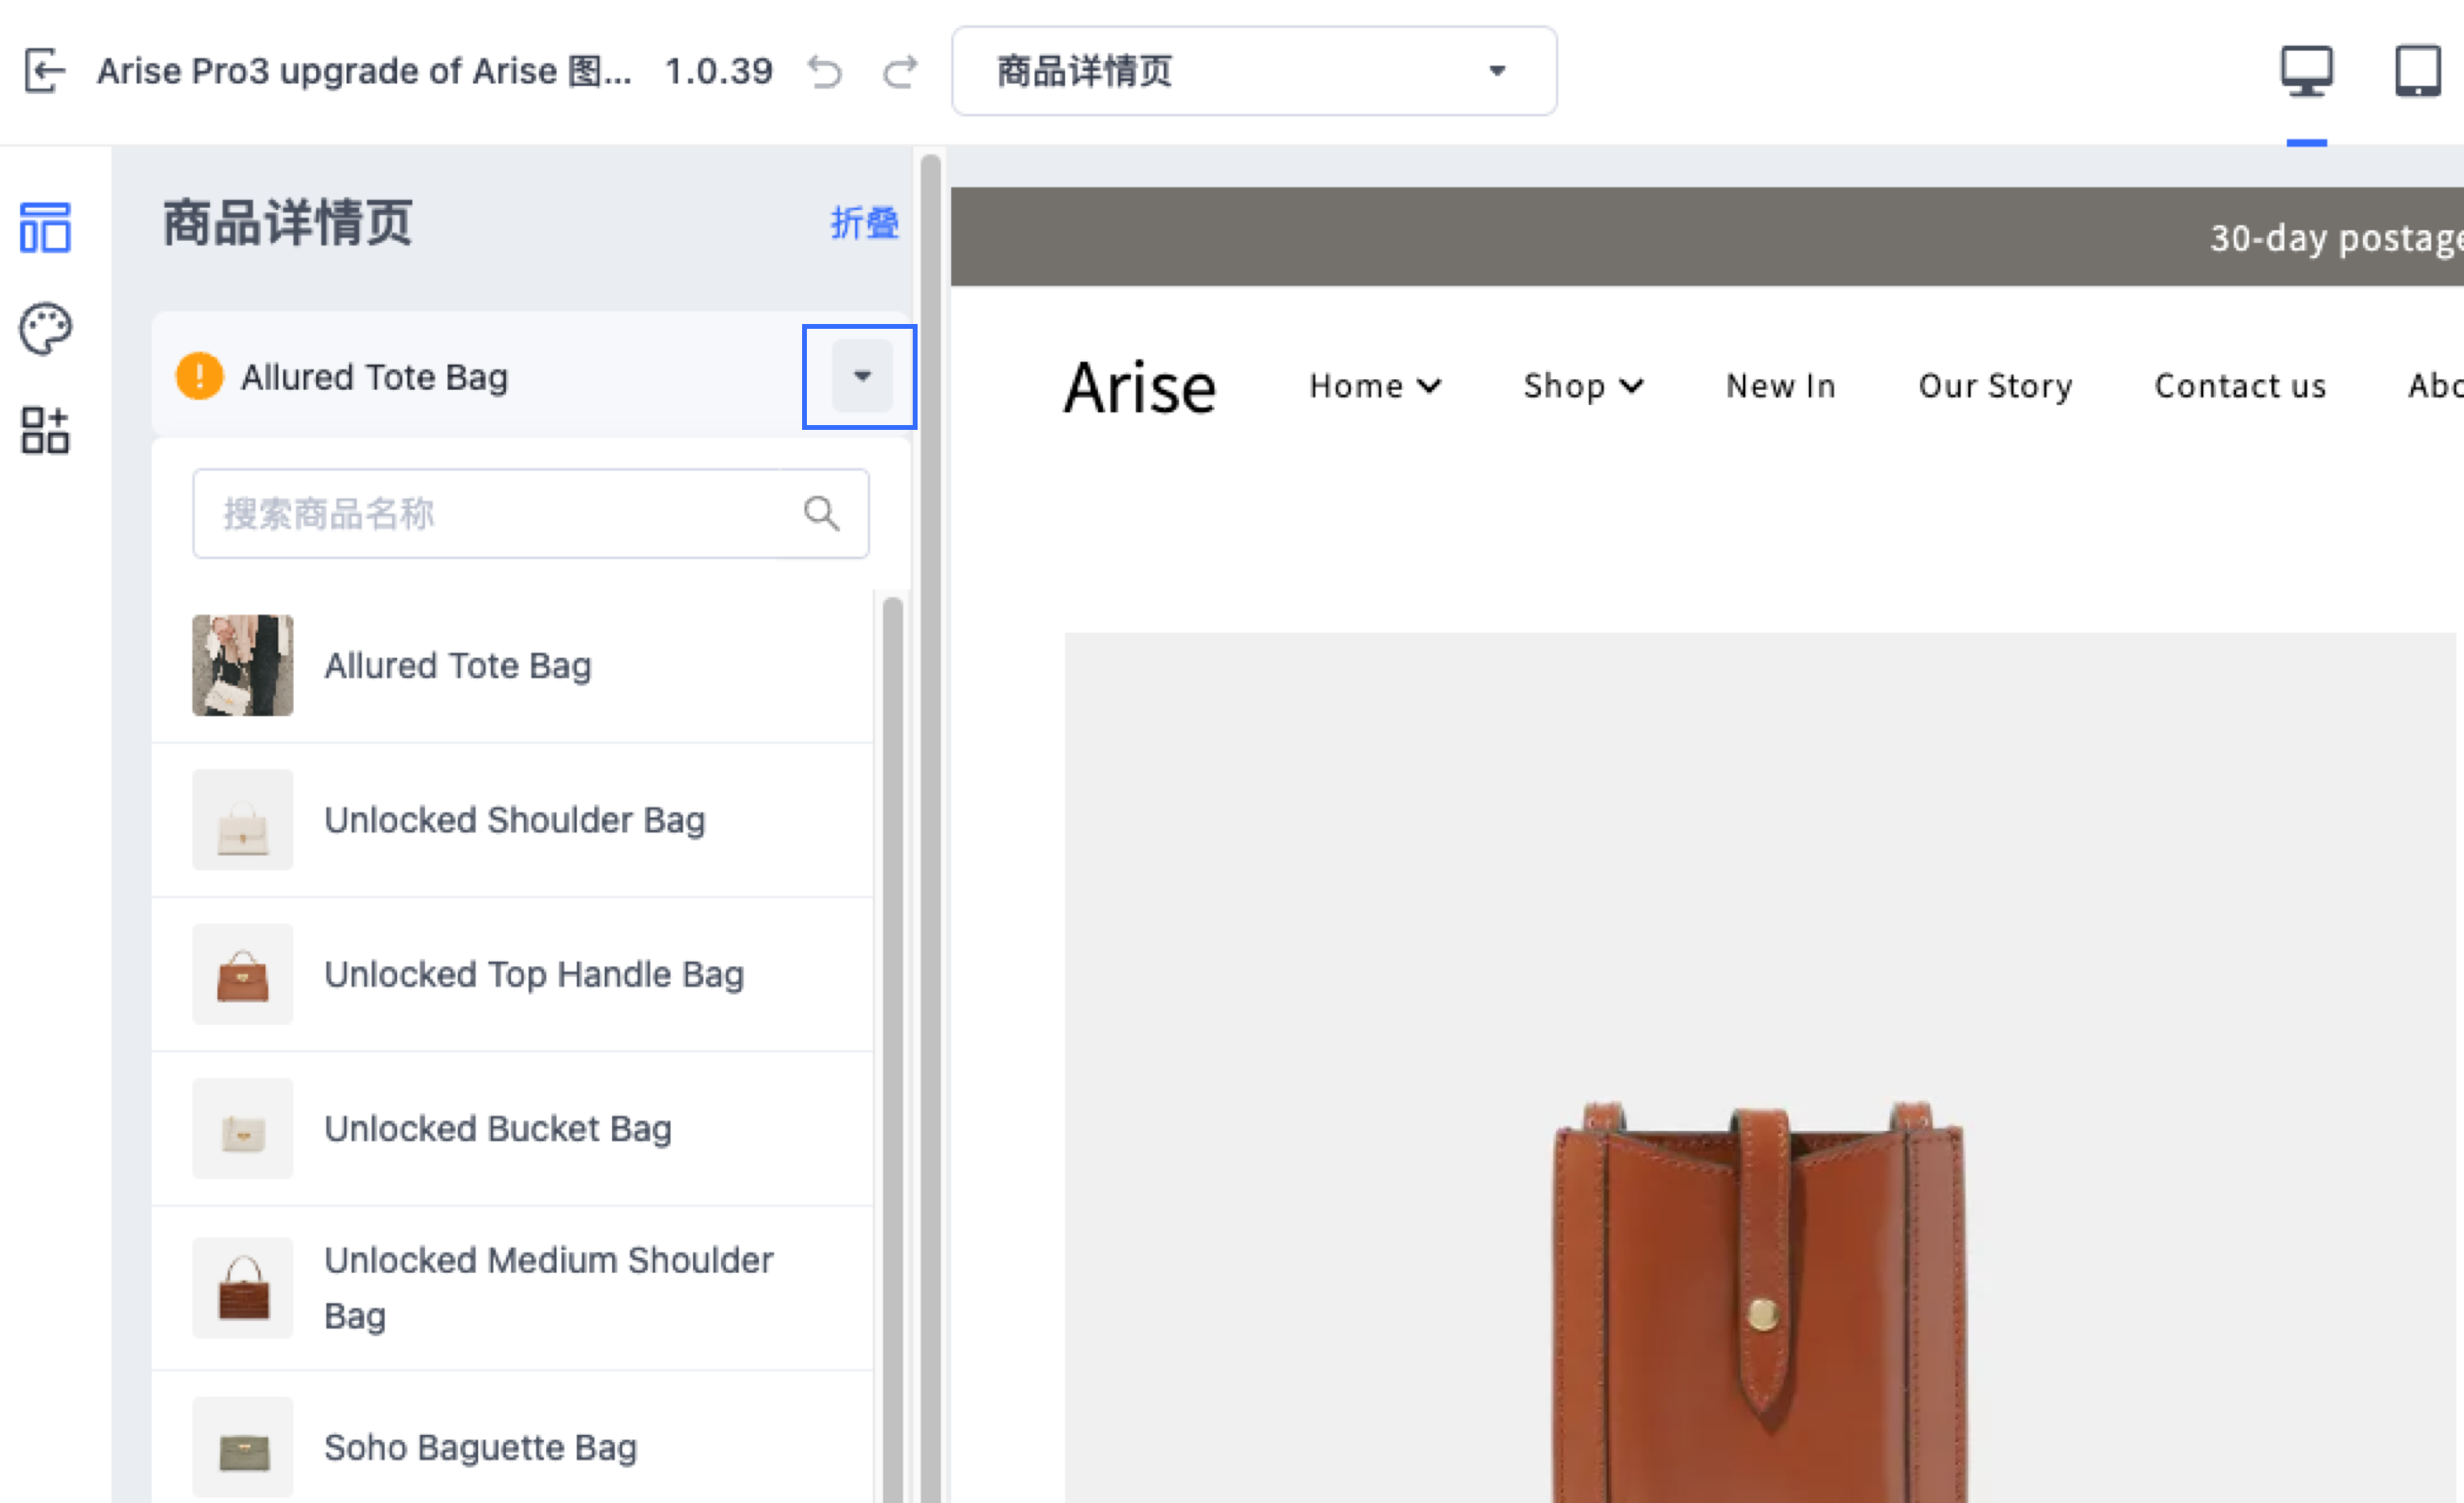The height and width of the screenshot is (1503, 2464).
Task: Click the 30-day postage announcement bar
Action: tap(1707, 237)
